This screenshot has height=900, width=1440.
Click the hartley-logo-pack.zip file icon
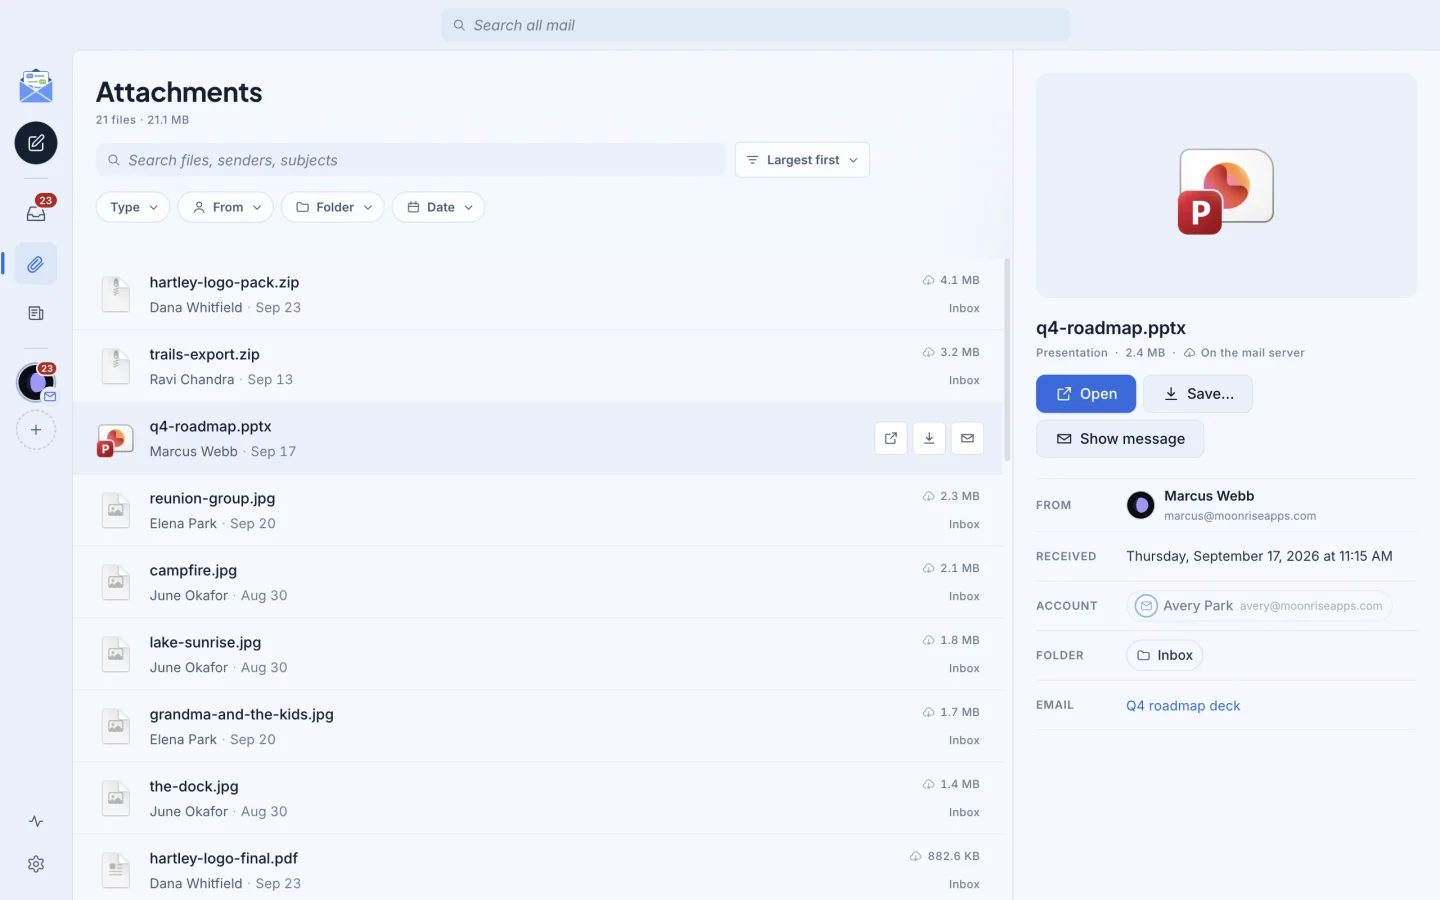116,294
